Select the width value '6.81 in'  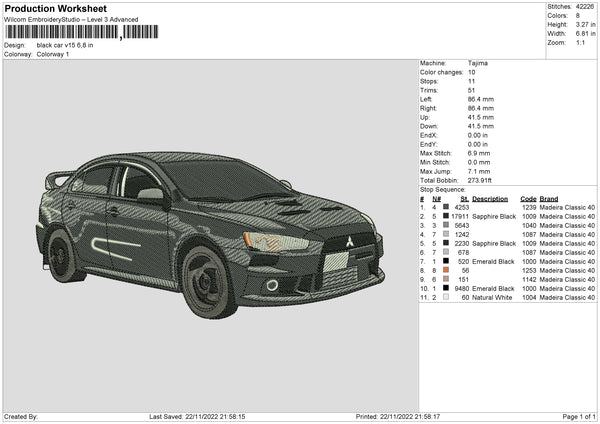[585, 34]
